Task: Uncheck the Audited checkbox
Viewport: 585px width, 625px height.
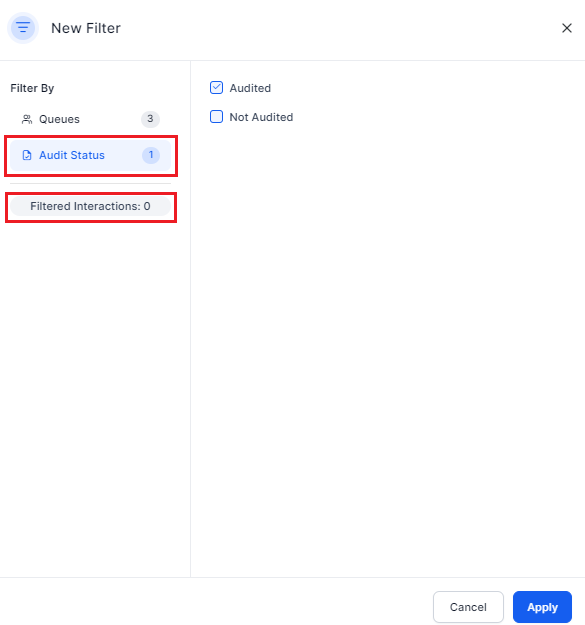Action: coord(216,88)
